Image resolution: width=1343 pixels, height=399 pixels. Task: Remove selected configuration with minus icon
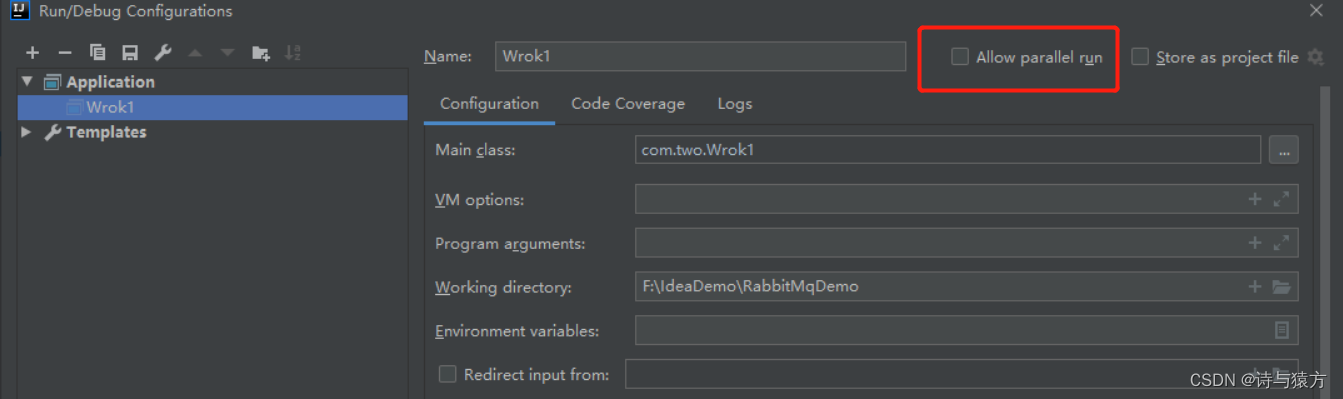65,53
